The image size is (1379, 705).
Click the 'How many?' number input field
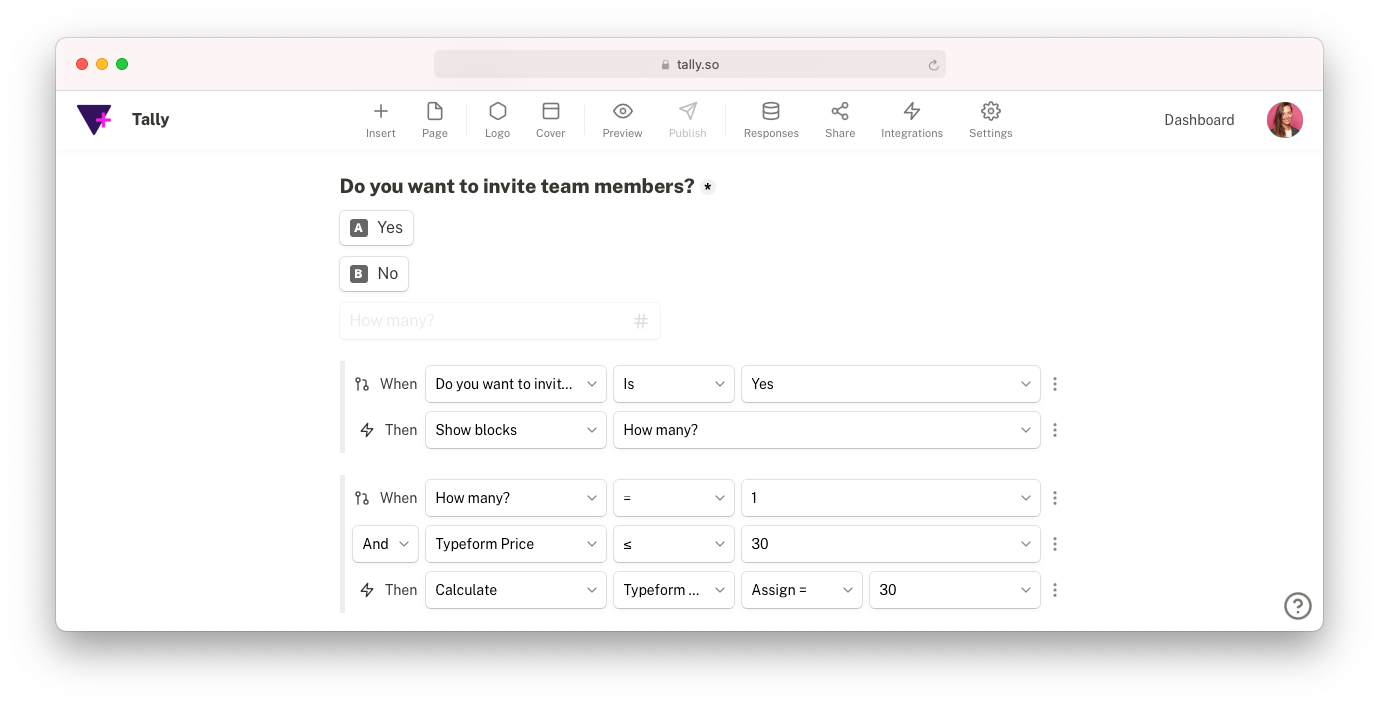[500, 321]
